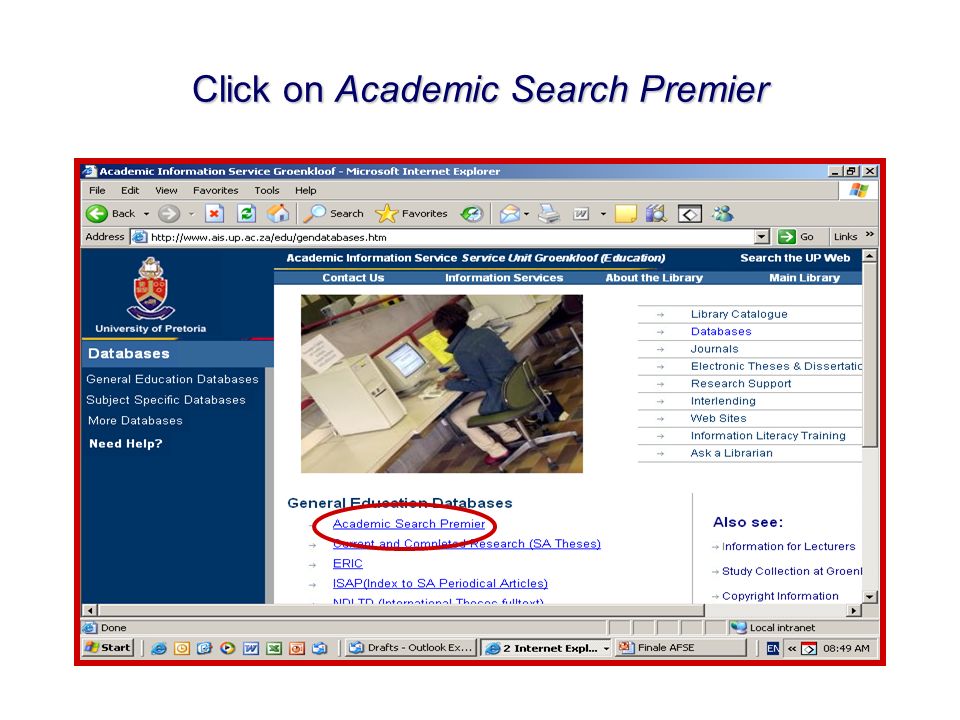Edit with Word toolbar icon
The image size is (960, 720).
click(x=580, y=214)
